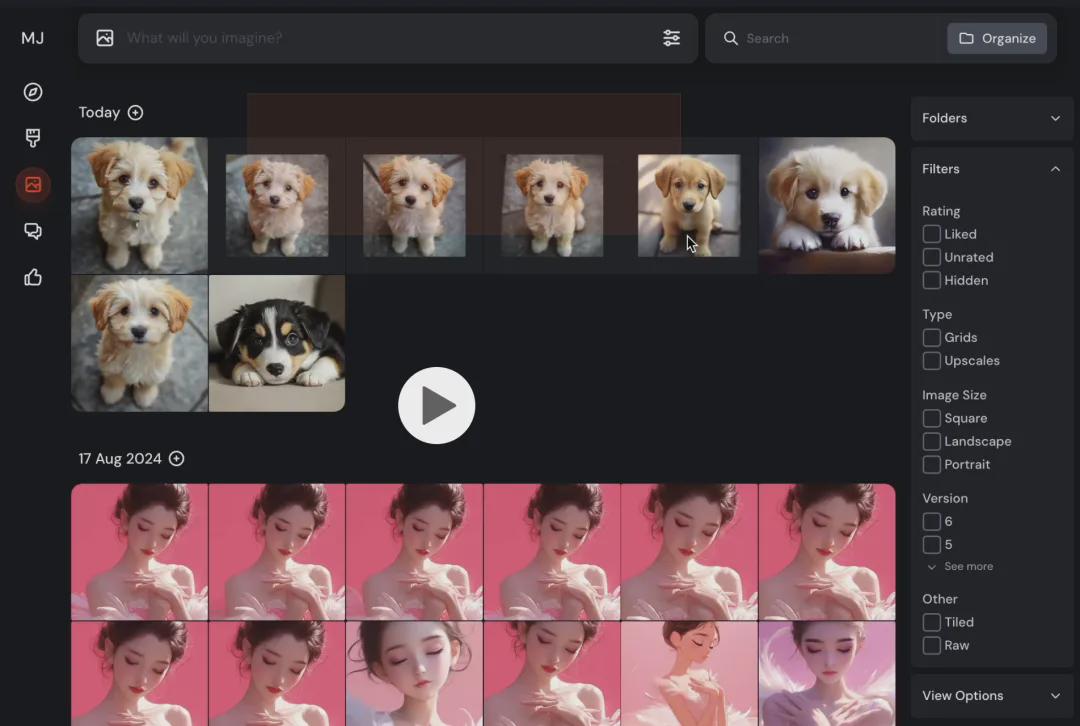Enable the Landscape image size filter
This screenshot has height=726, width=1080.
point(931,442)
